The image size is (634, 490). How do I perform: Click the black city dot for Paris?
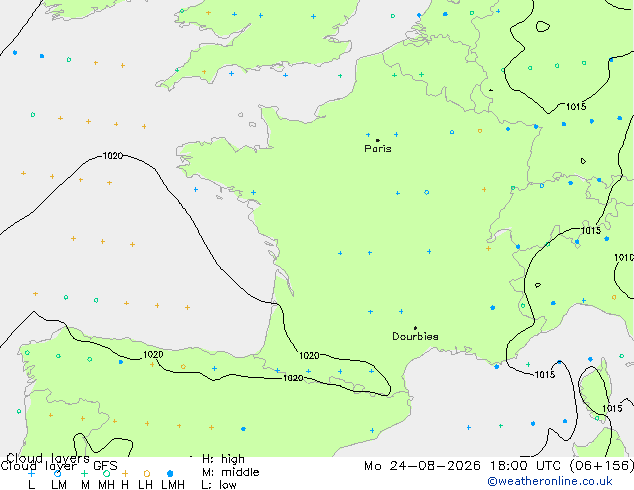(x=378, y=140)
